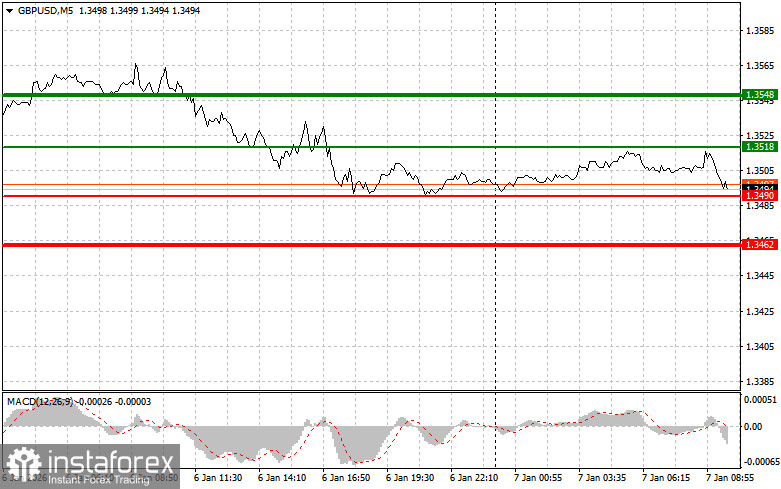Click the OHLC values 1.3498 1.3499 1.3494 1.3494
This screenshot has width=781, height=489.
pyautogui.click(x=139, y=10)
